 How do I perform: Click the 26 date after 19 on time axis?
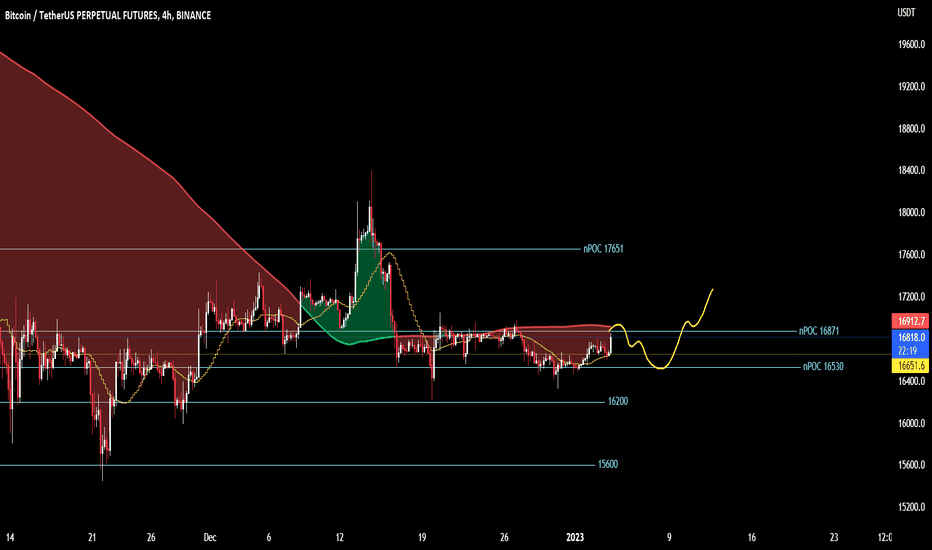(x=504, y=538)
